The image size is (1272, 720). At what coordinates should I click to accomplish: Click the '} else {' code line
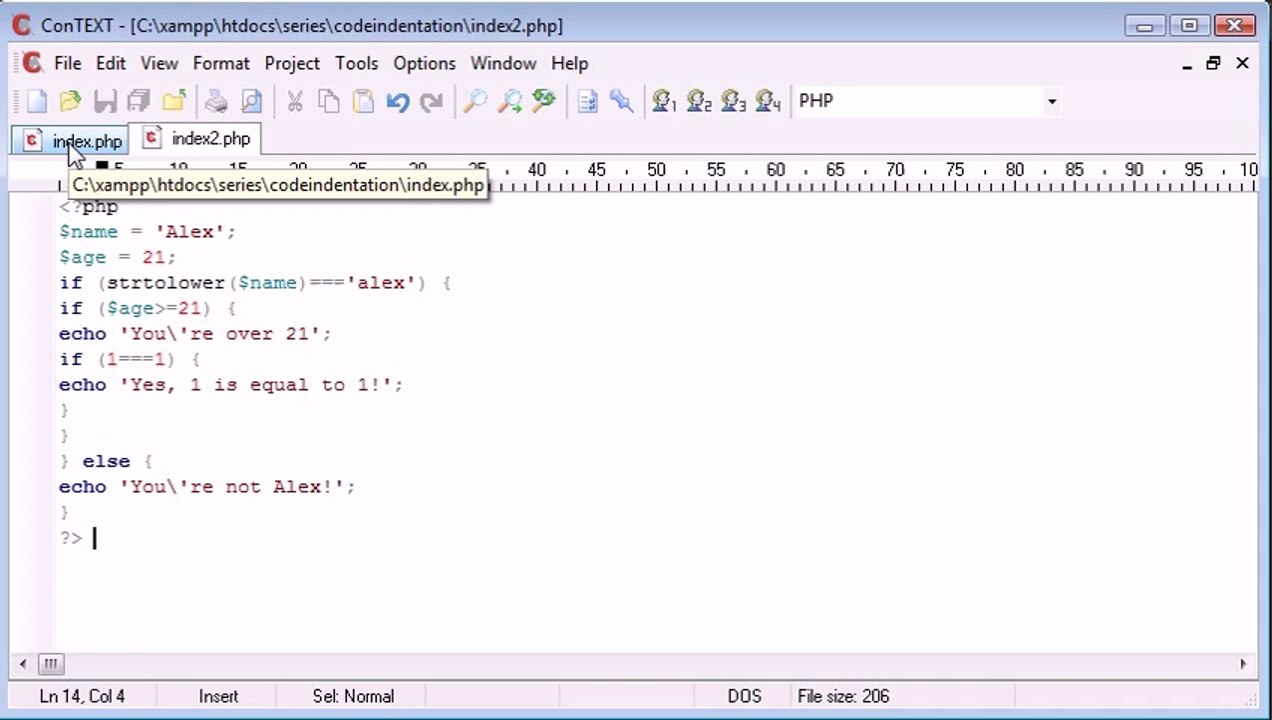(105, 461)
